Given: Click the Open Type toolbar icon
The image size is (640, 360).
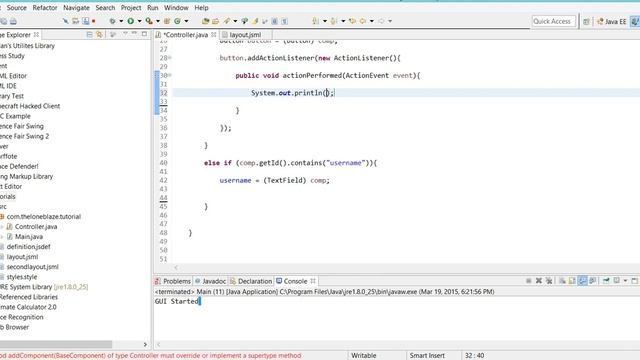Looking at the screenshot, I should (205, 21).
